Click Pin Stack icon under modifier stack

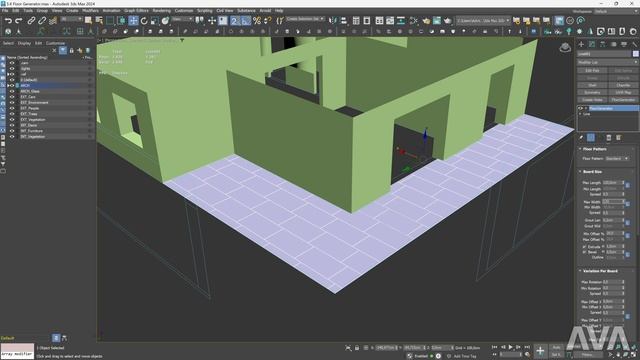[x=581, y=138]
